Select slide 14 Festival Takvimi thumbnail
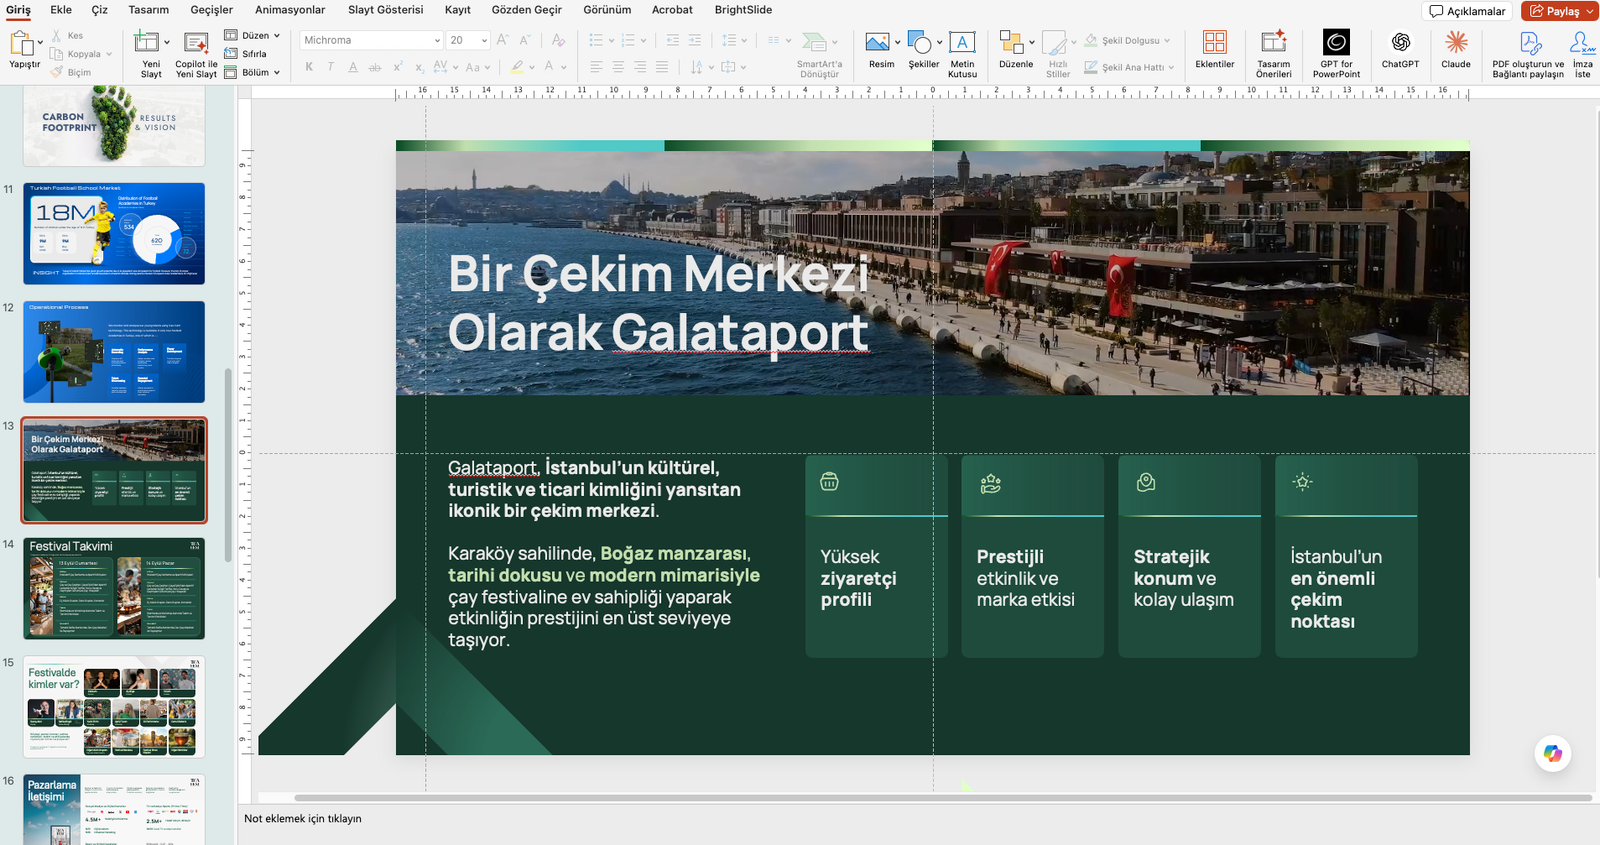Screen dimensions: 1600x845 [114, 589]
